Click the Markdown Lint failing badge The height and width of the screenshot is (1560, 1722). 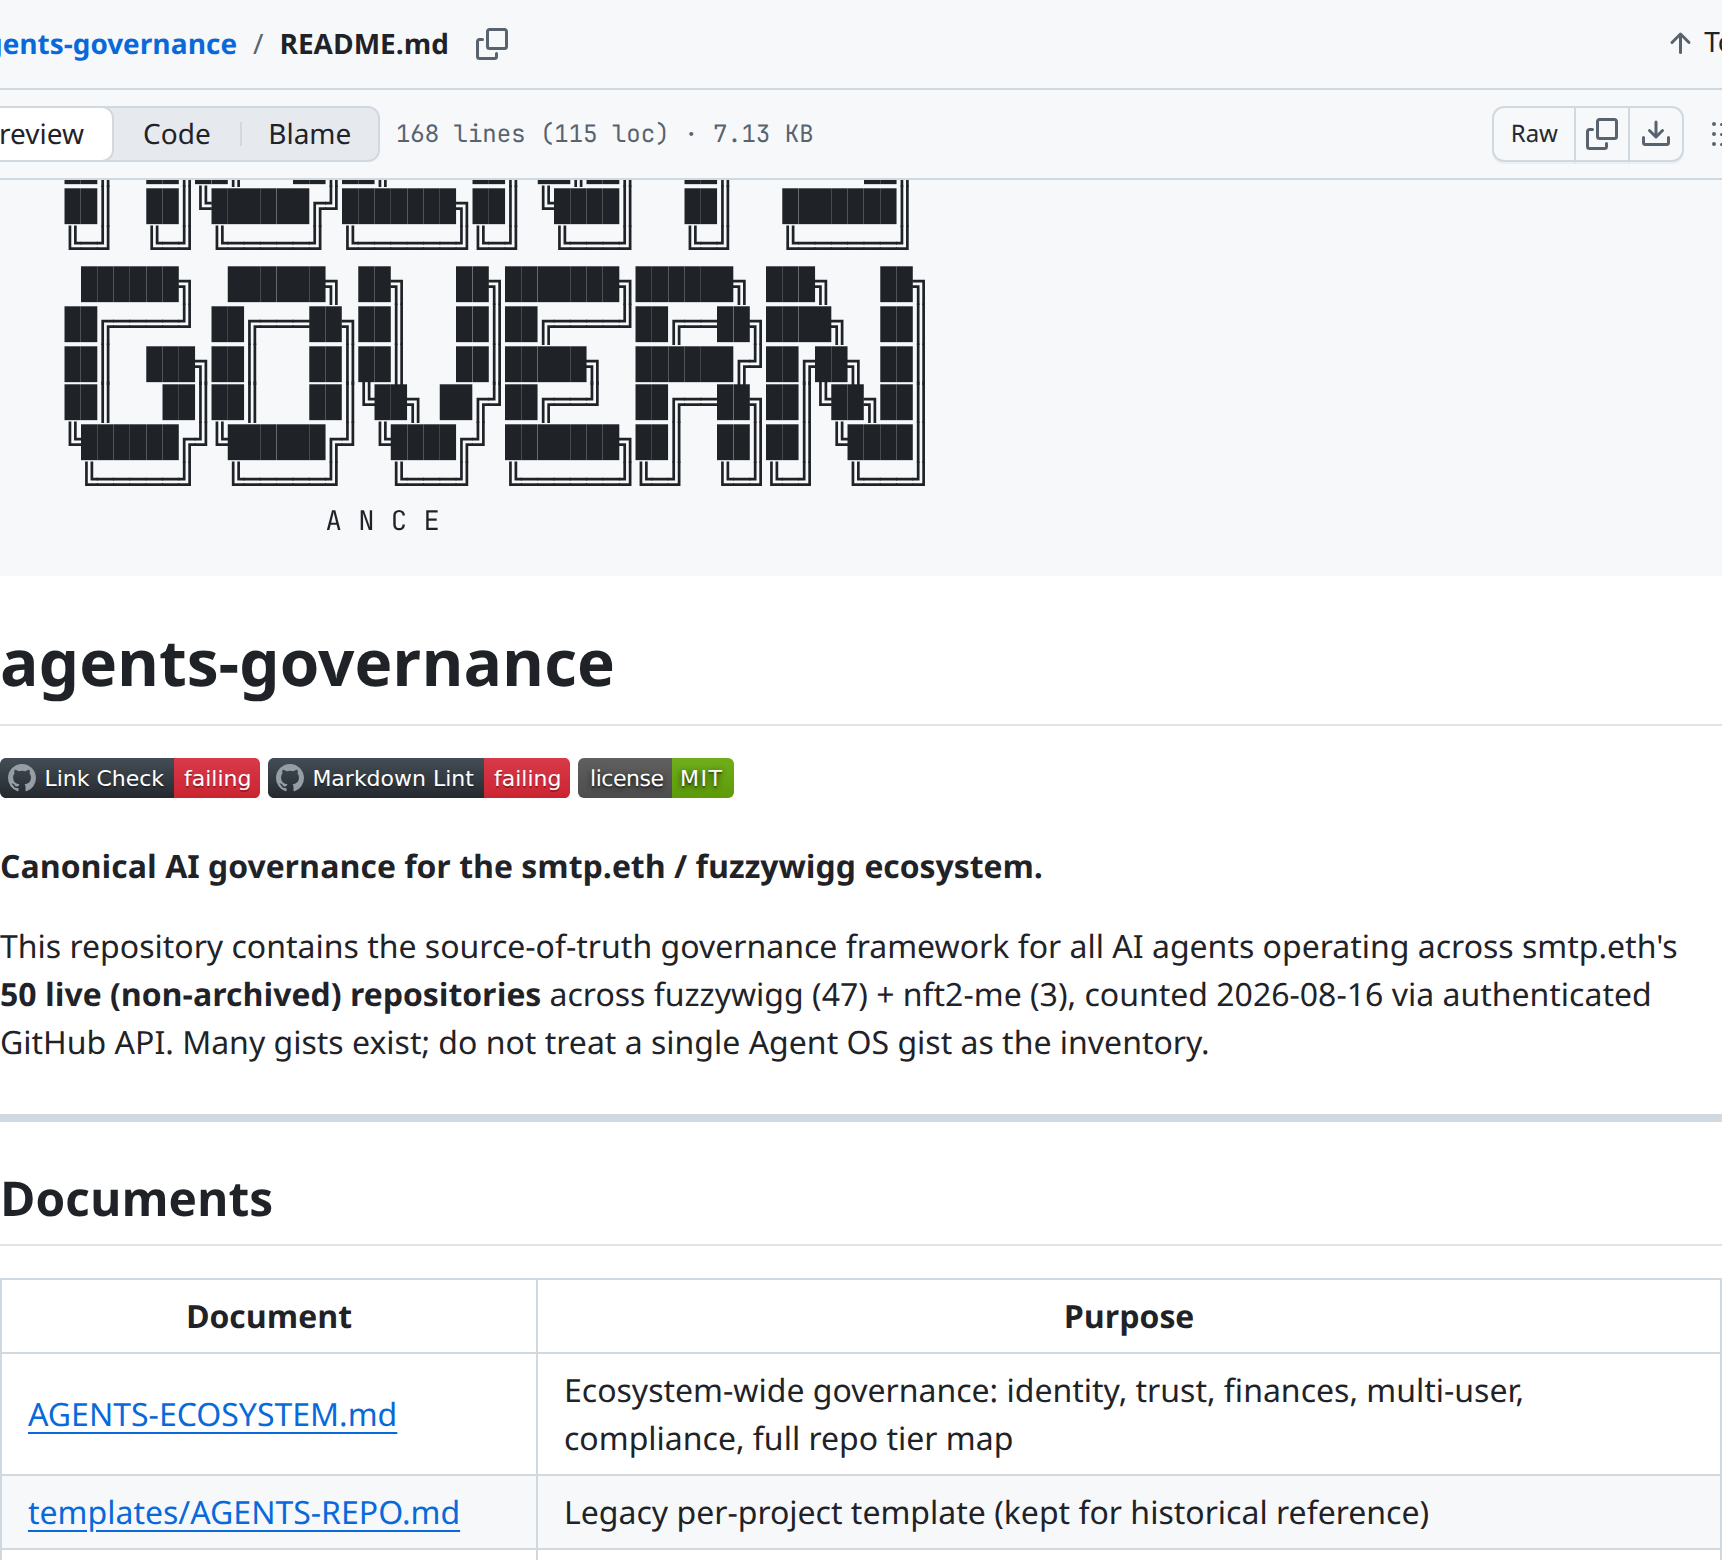[x=419, y=778]
